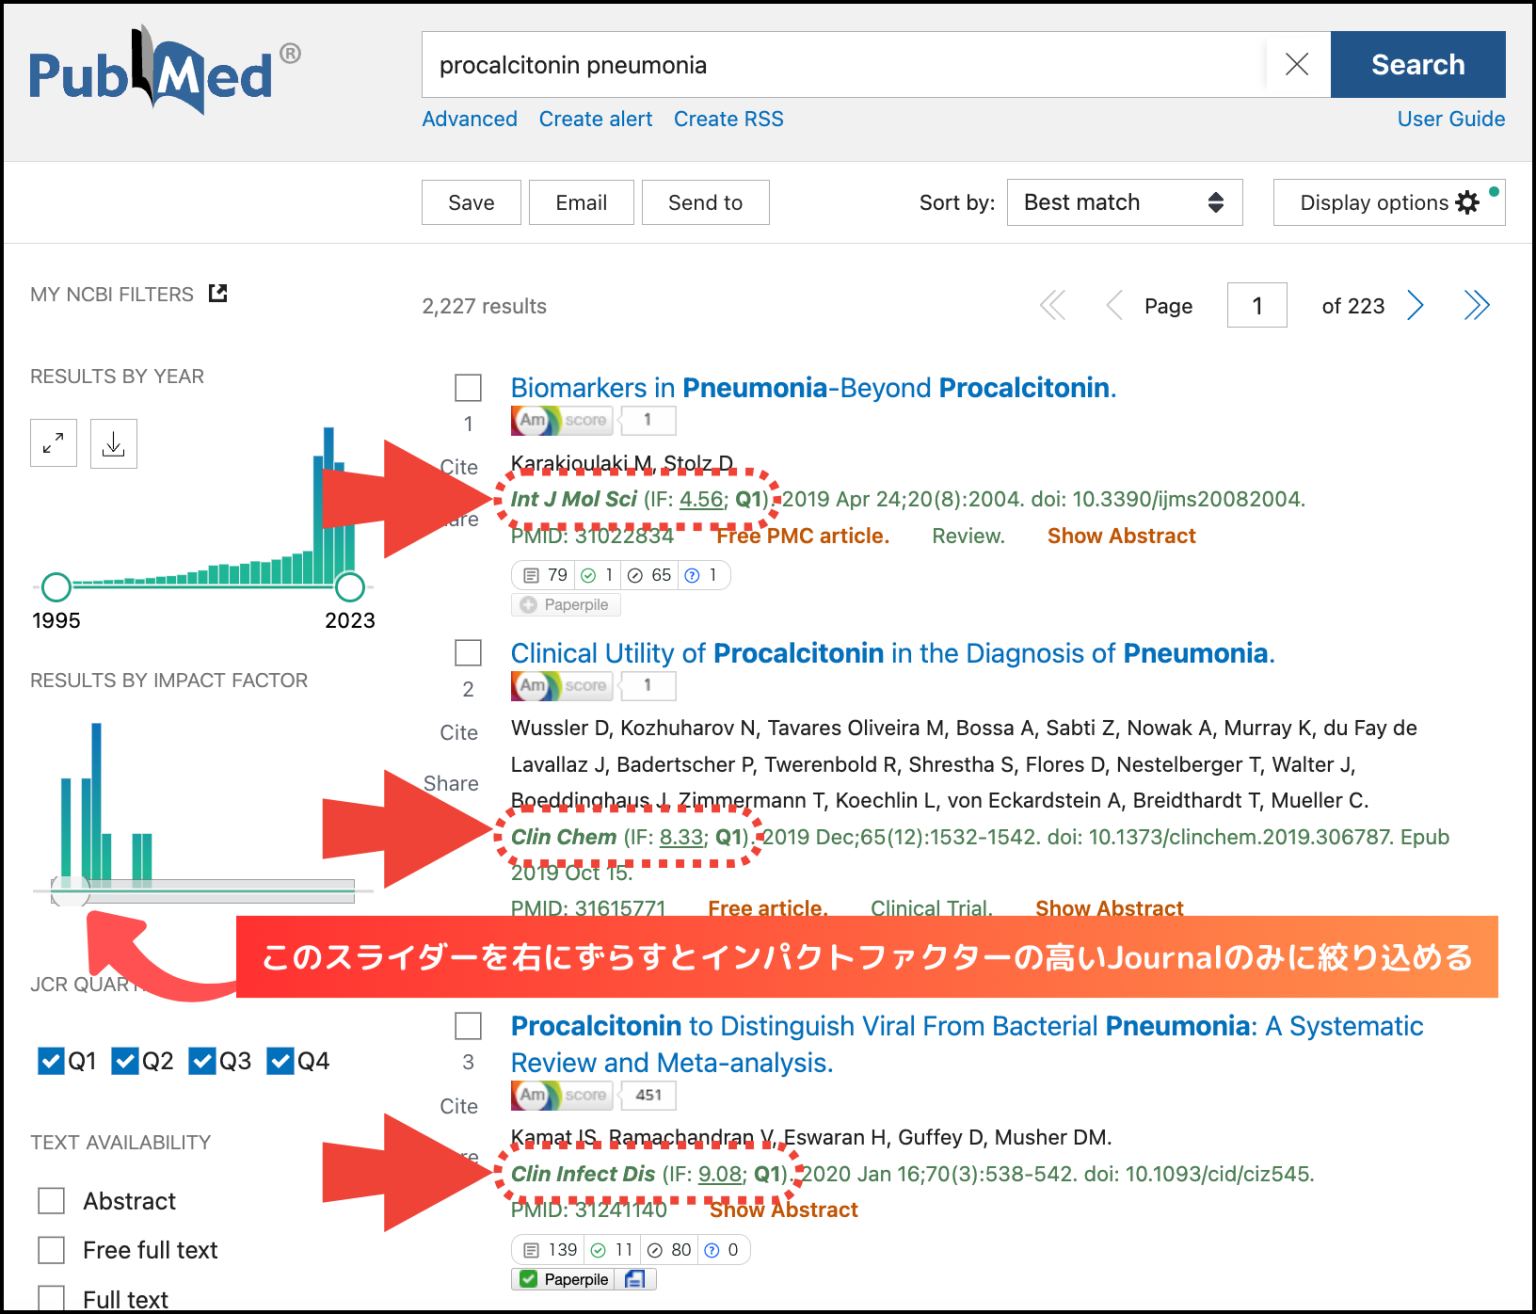Screen dimensions: 1536x1314
Task: Open the Advanced search page
Action: 469,118
